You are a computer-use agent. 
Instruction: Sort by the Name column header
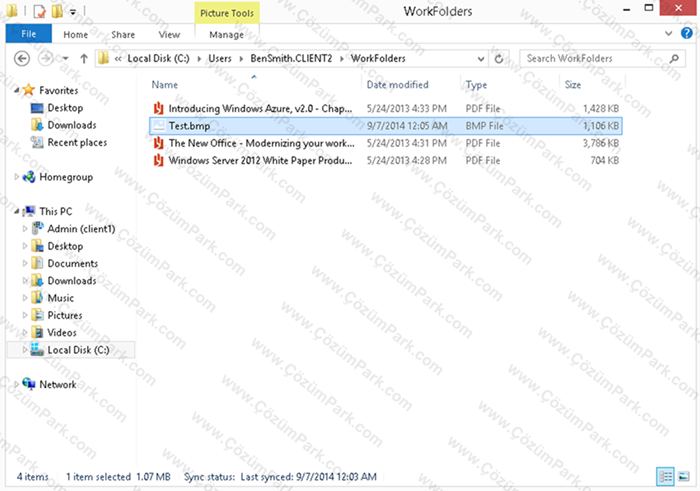point(164,85)
